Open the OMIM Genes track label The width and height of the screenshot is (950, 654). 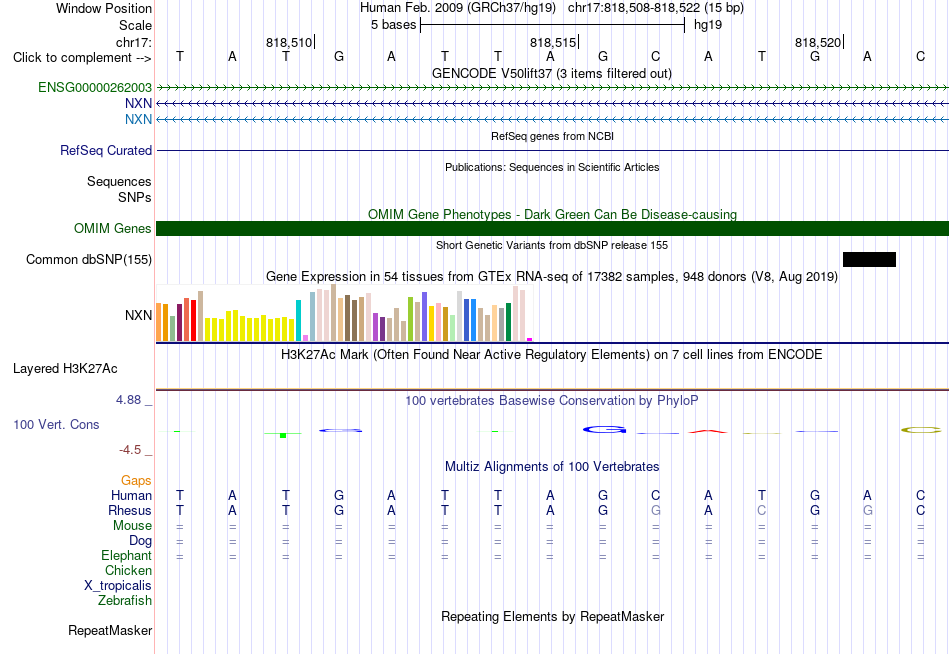(x=112, y=229)
